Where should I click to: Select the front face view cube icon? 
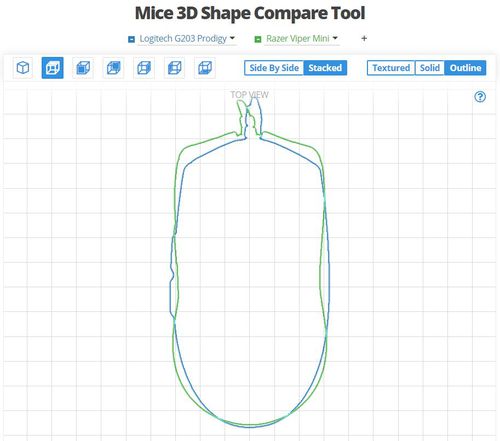[x=83, y=68]
